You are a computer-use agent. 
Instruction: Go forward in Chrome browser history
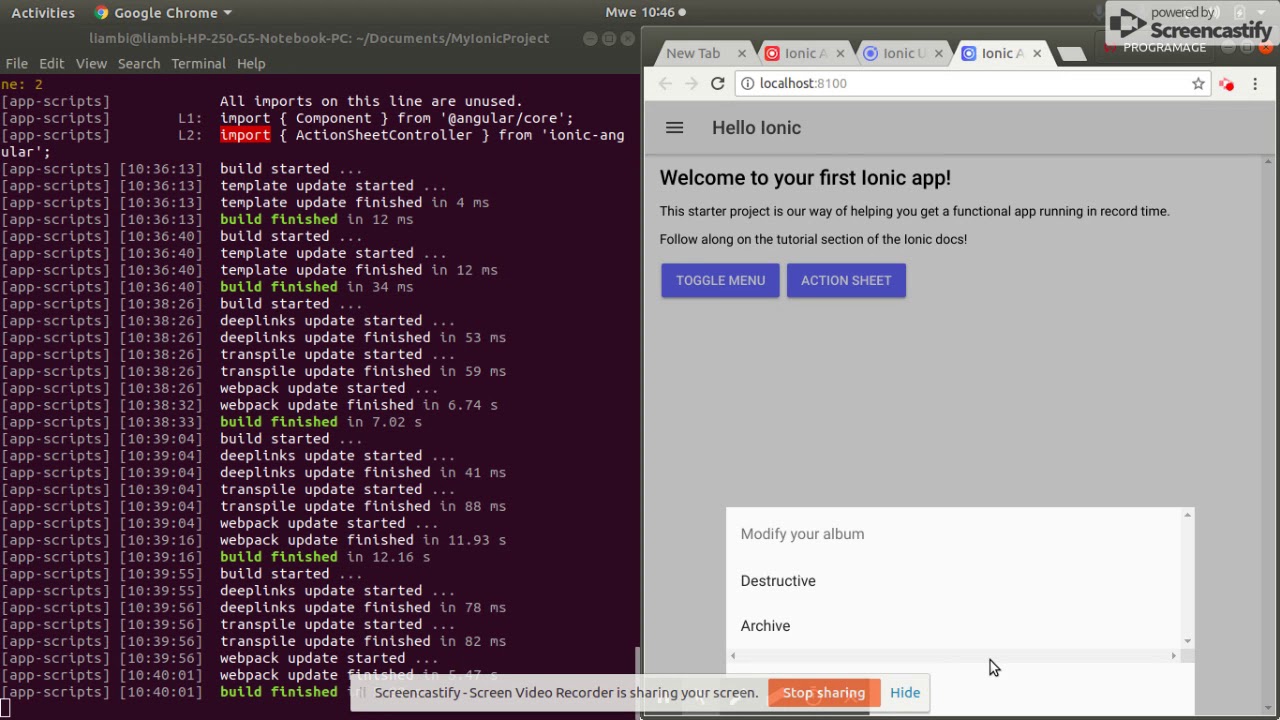[x=691, y=83]
